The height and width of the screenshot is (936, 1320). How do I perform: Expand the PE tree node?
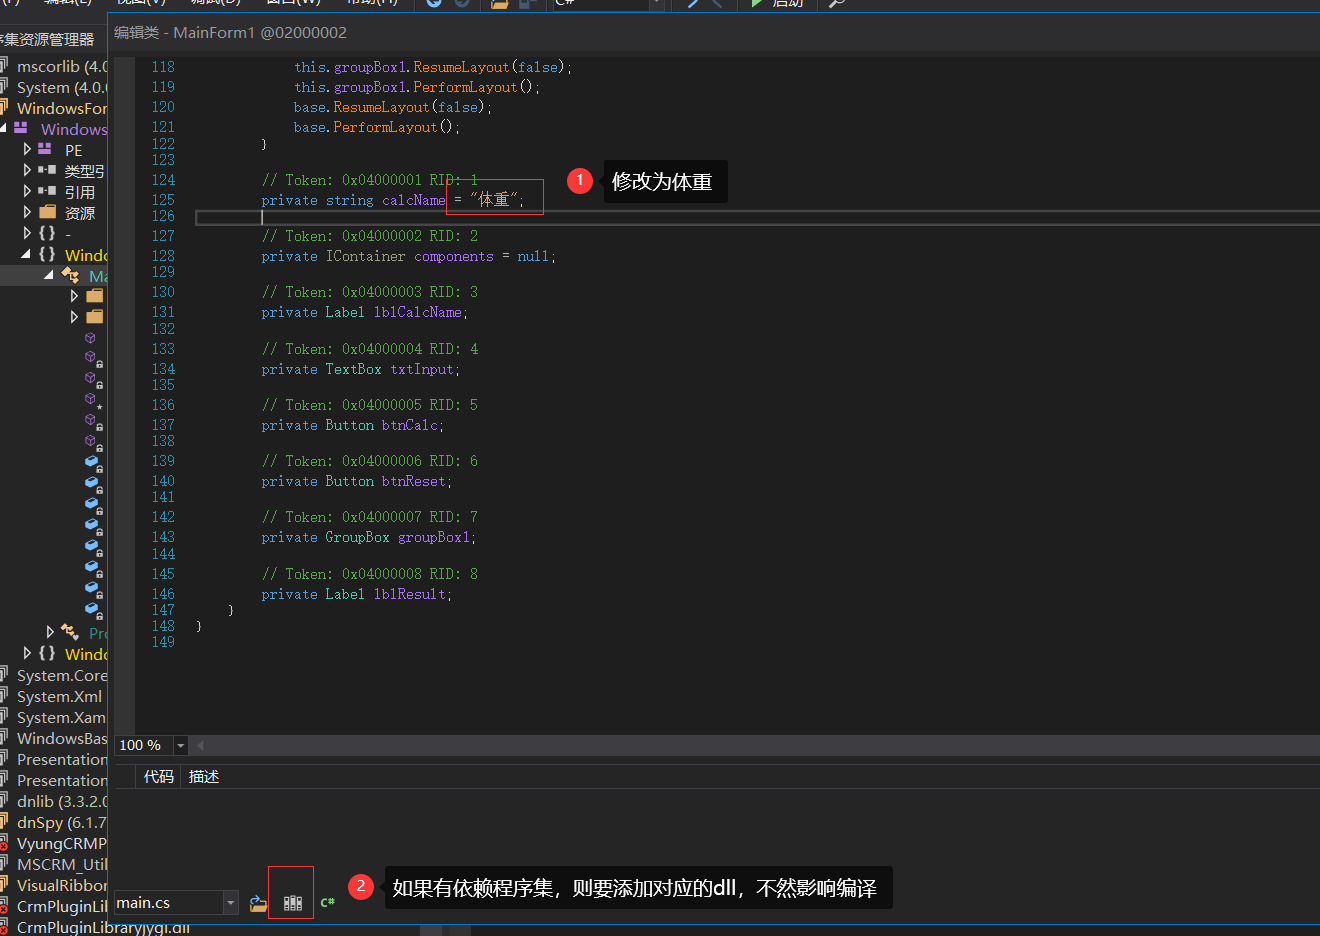coord(27,149)
